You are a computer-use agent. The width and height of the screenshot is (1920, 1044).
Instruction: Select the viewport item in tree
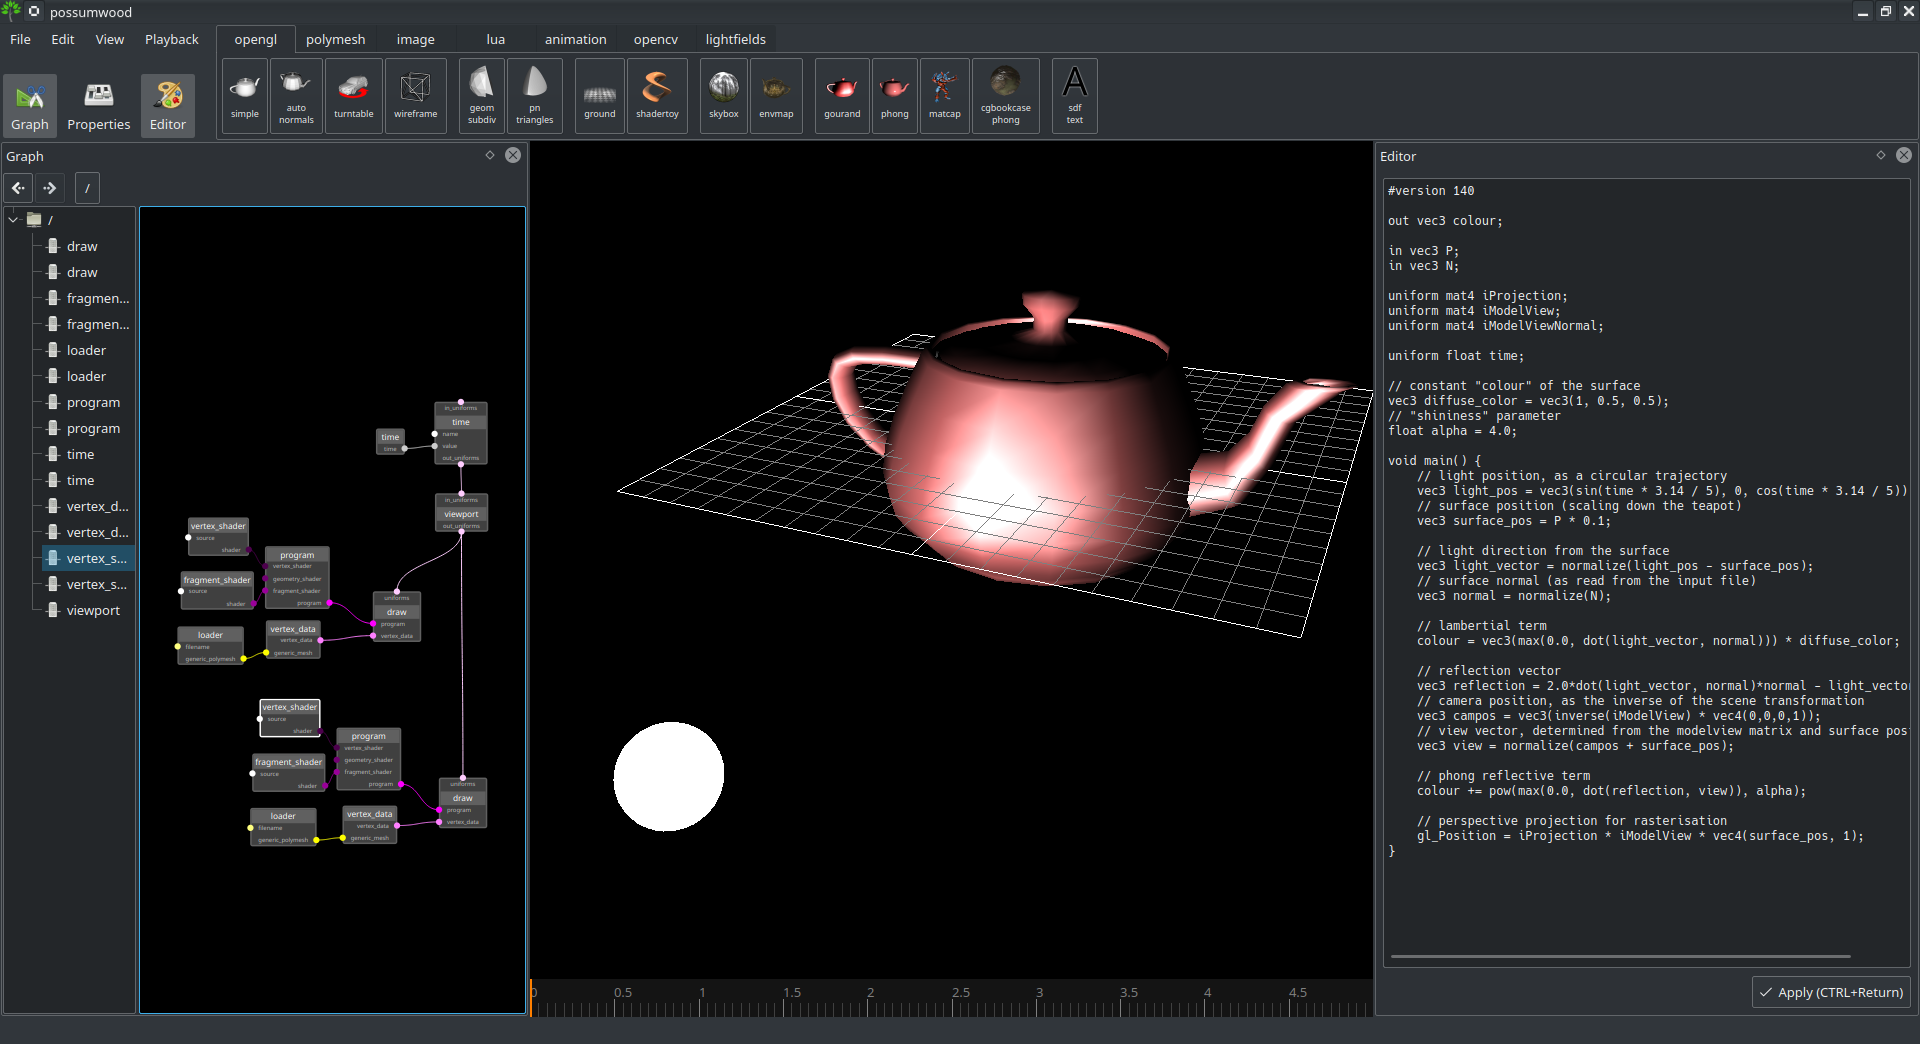pyautogui.click(x=93, y=611)
